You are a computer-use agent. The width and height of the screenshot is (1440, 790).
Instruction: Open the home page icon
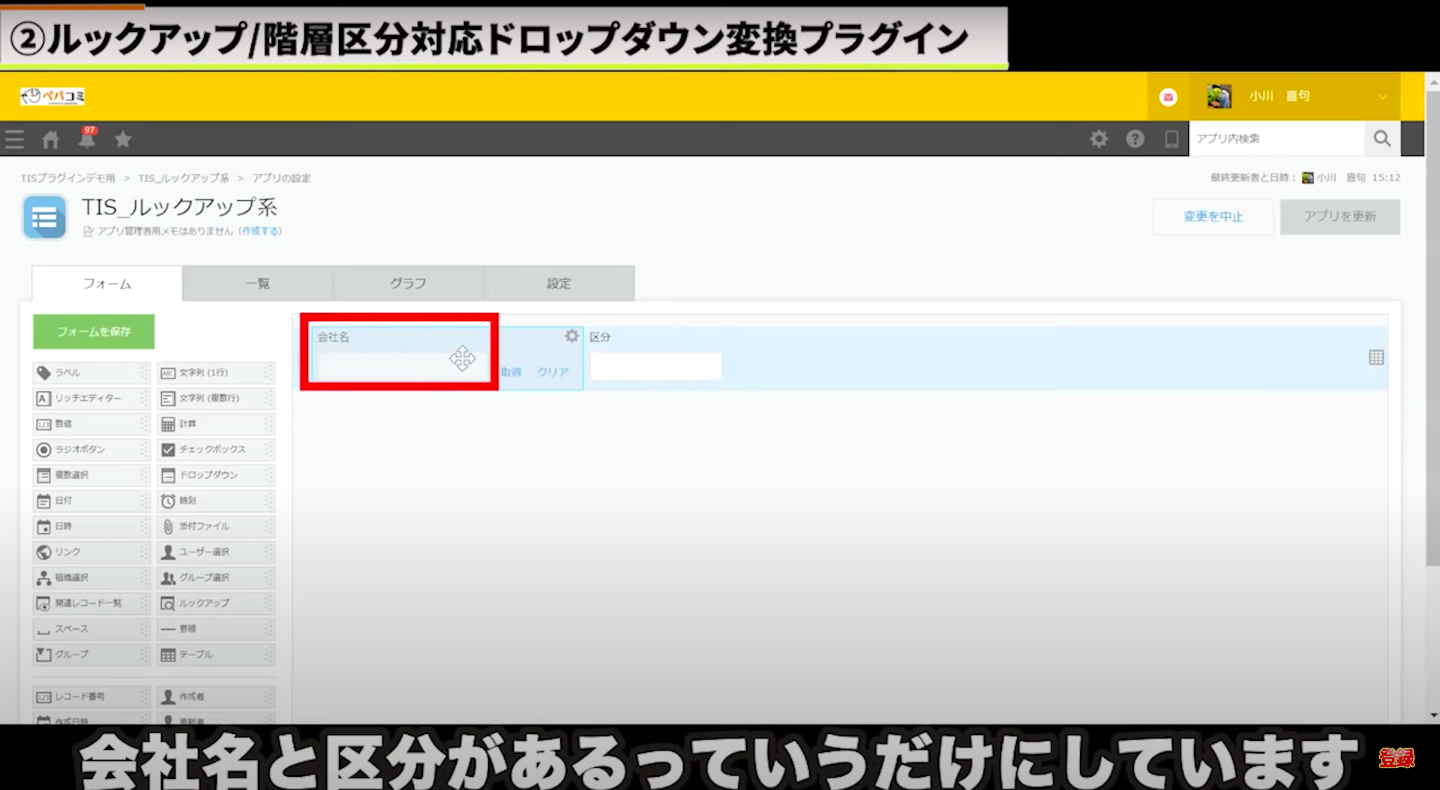(x=51, y=140)
